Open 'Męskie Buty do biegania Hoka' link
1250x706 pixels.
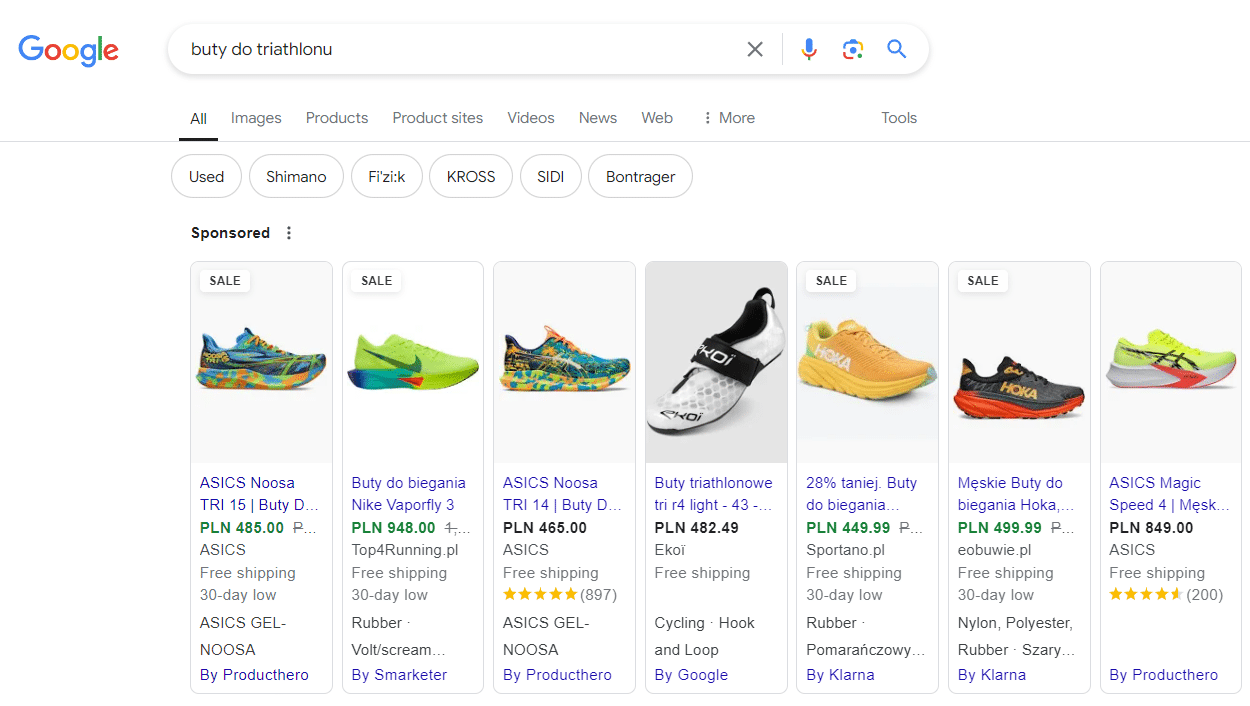1016,494
